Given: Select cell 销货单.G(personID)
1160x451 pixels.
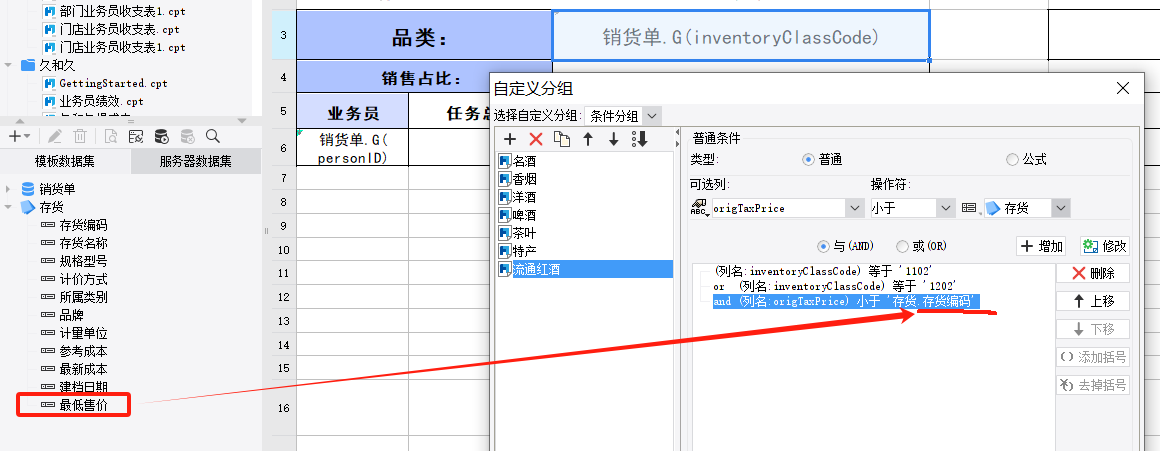Looking at the screenshot, I should click(352, 148).
